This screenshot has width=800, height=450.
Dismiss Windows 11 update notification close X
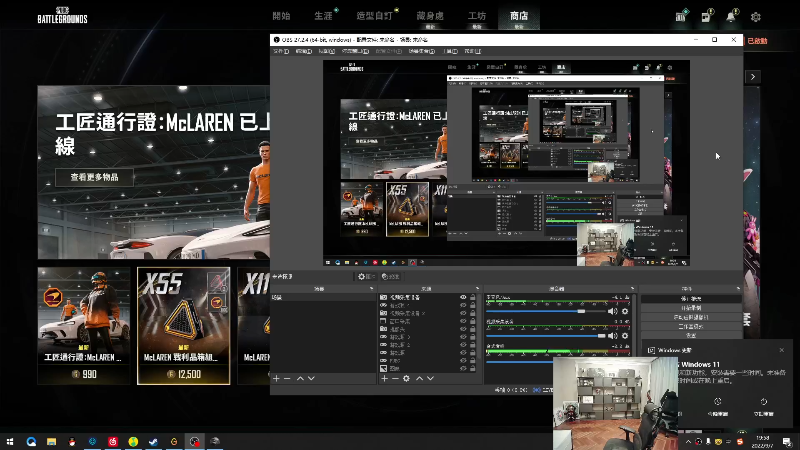pyautogui.click(x=782, y=350)
